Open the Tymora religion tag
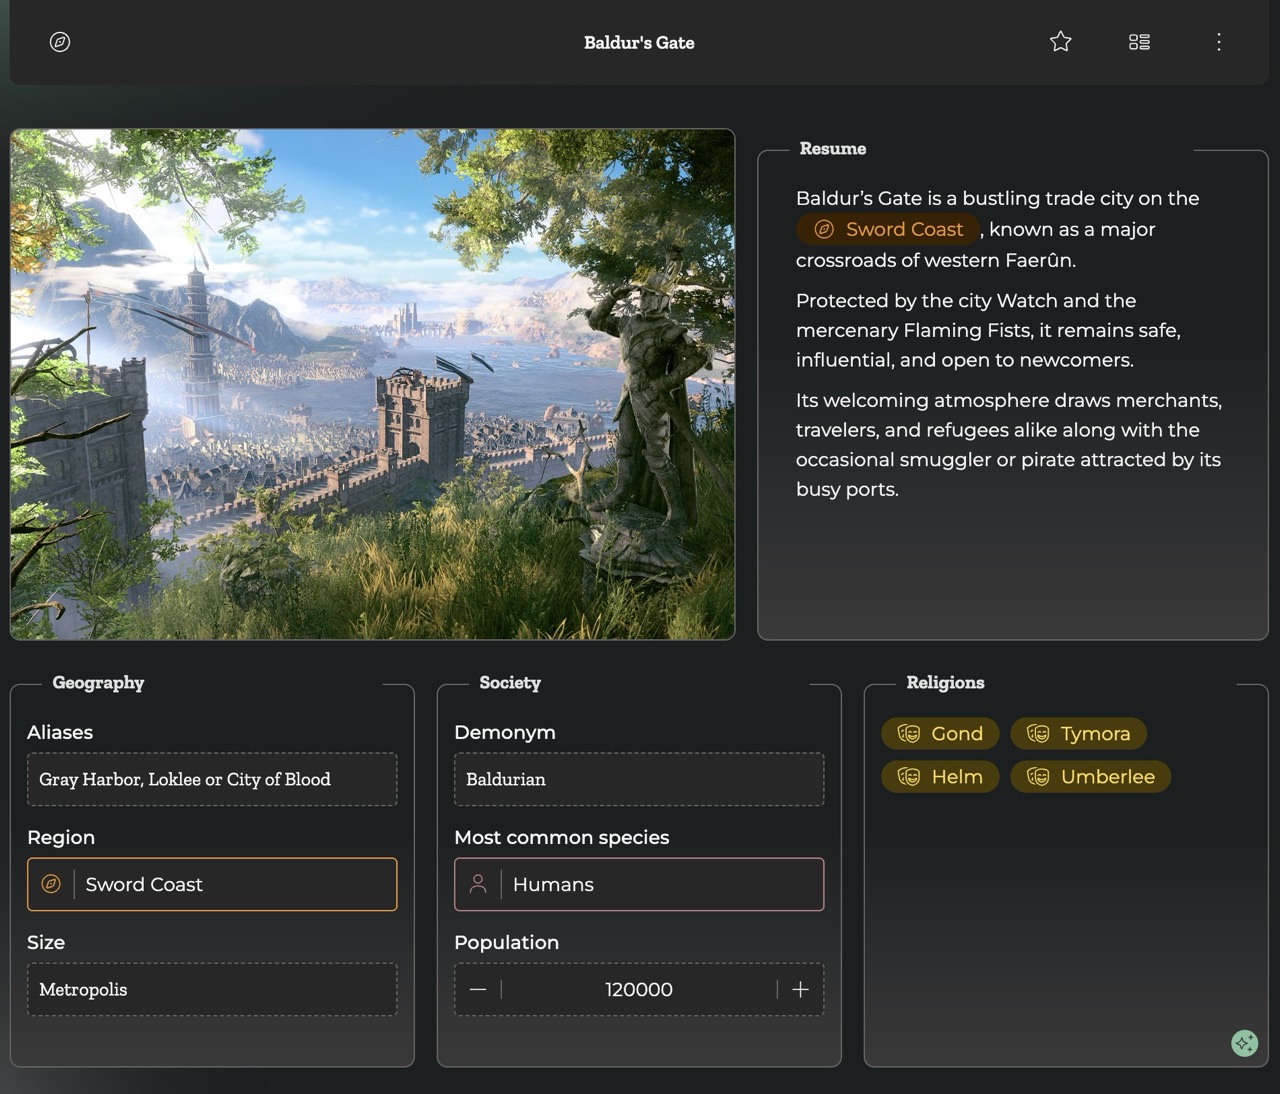The height and width of the screenshot is (1094, 1280). coord(1079,733)
